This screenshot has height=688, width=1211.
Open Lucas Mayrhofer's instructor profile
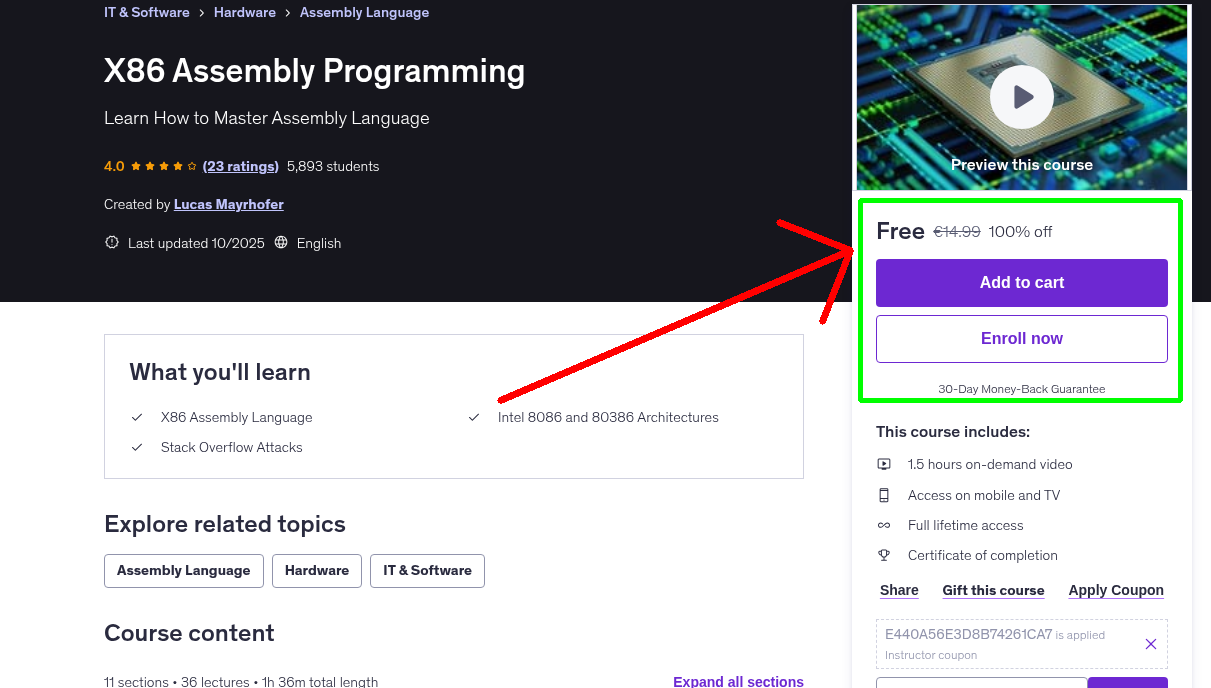[228, 204]
